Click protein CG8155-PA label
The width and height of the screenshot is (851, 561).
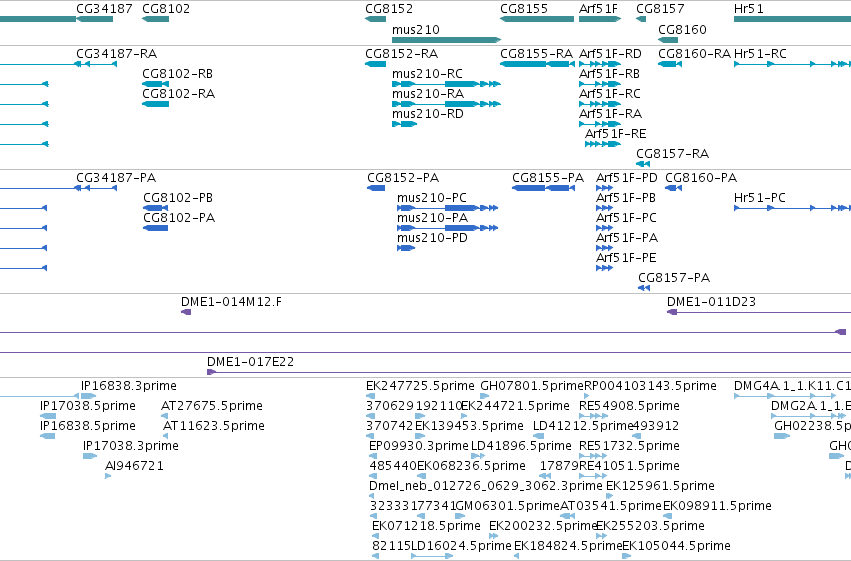548,178
